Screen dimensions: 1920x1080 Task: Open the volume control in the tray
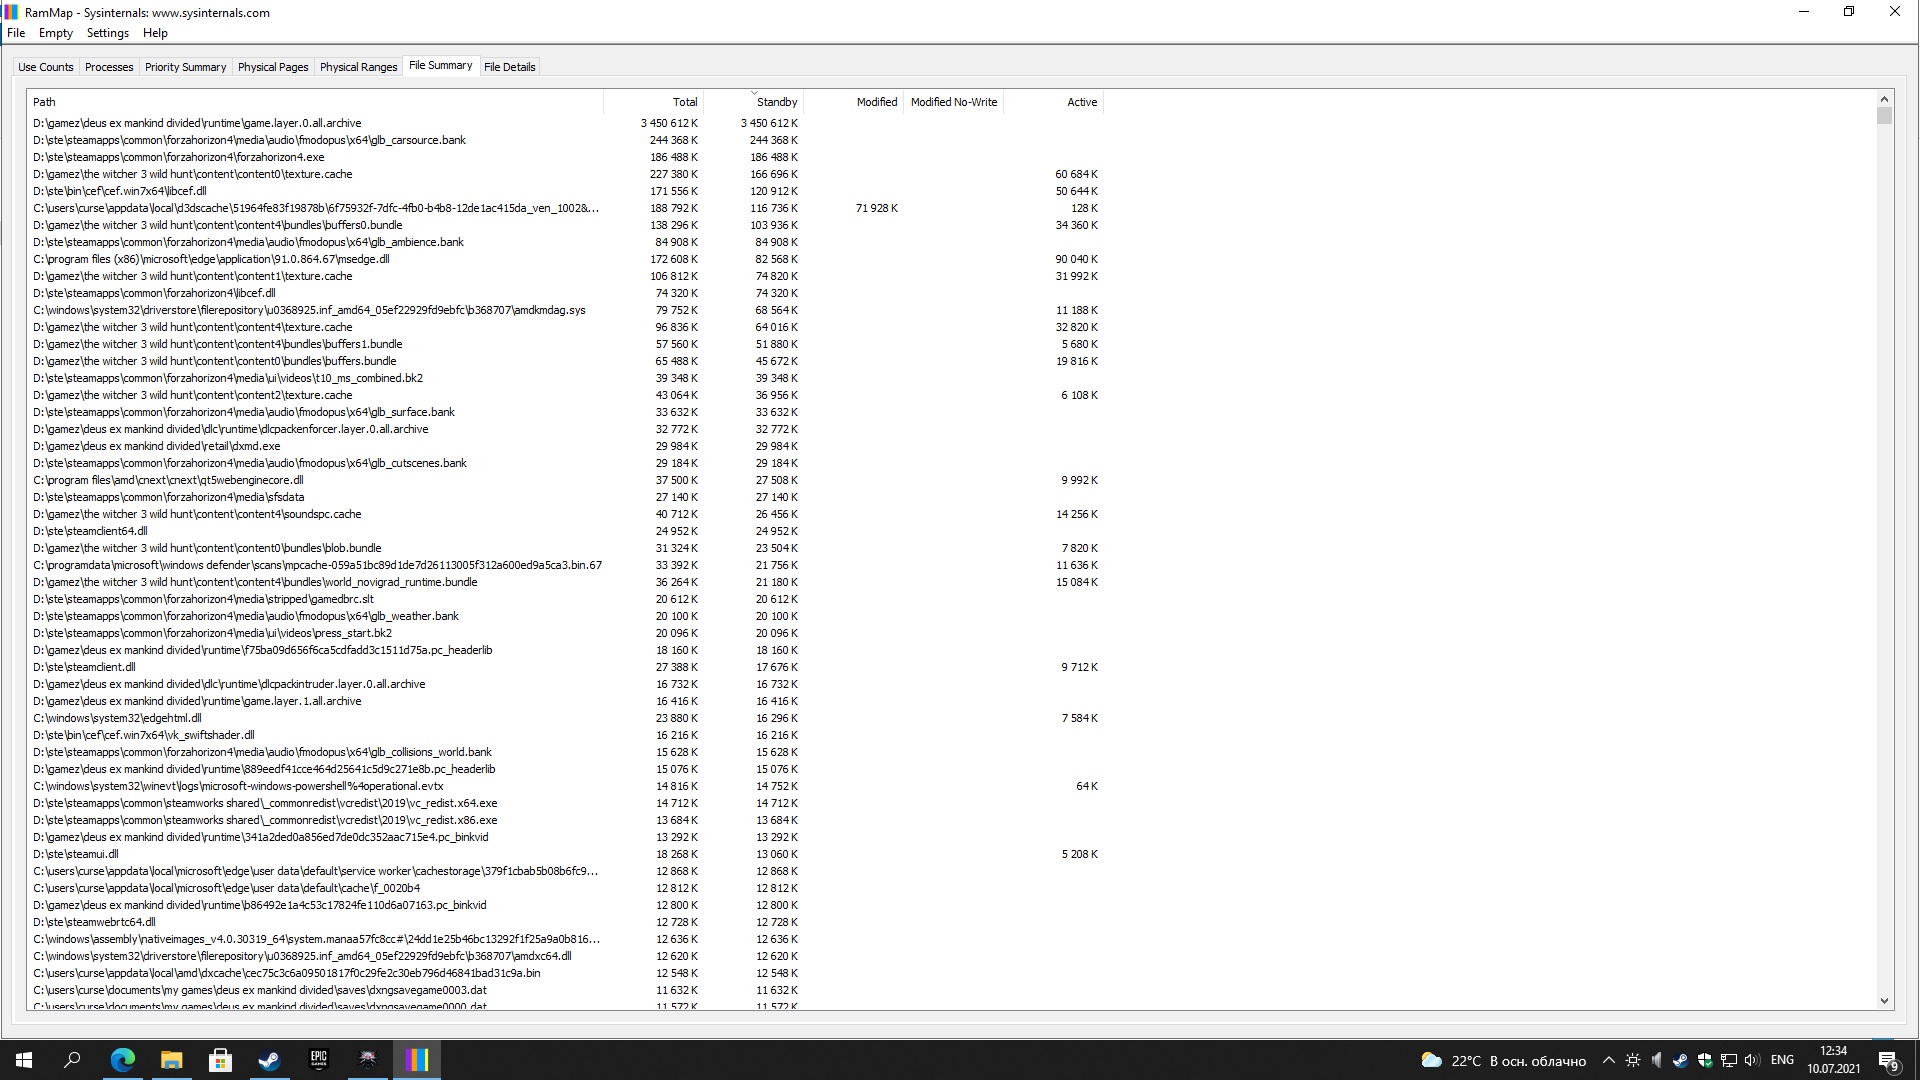[x=1752, y=1060]
